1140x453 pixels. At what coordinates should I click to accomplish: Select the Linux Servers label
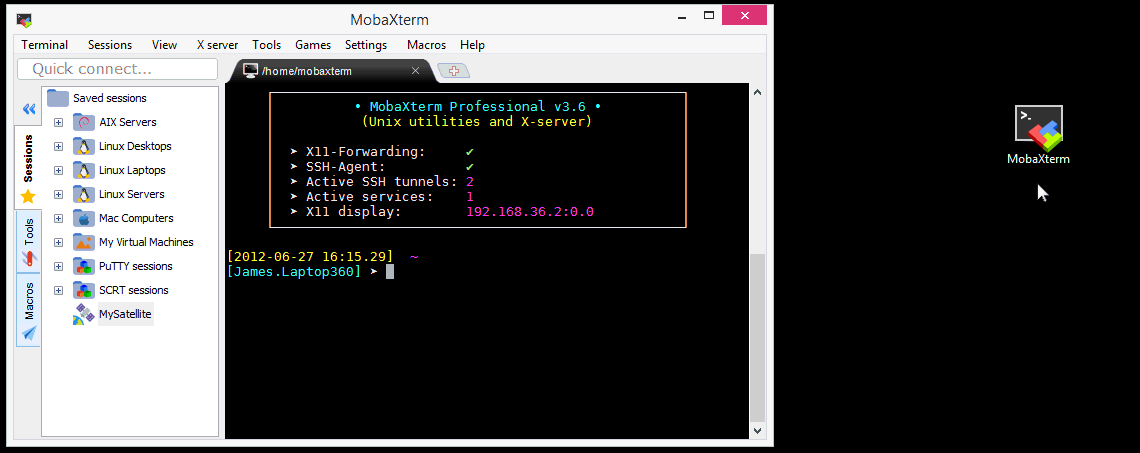pos(132,194)
